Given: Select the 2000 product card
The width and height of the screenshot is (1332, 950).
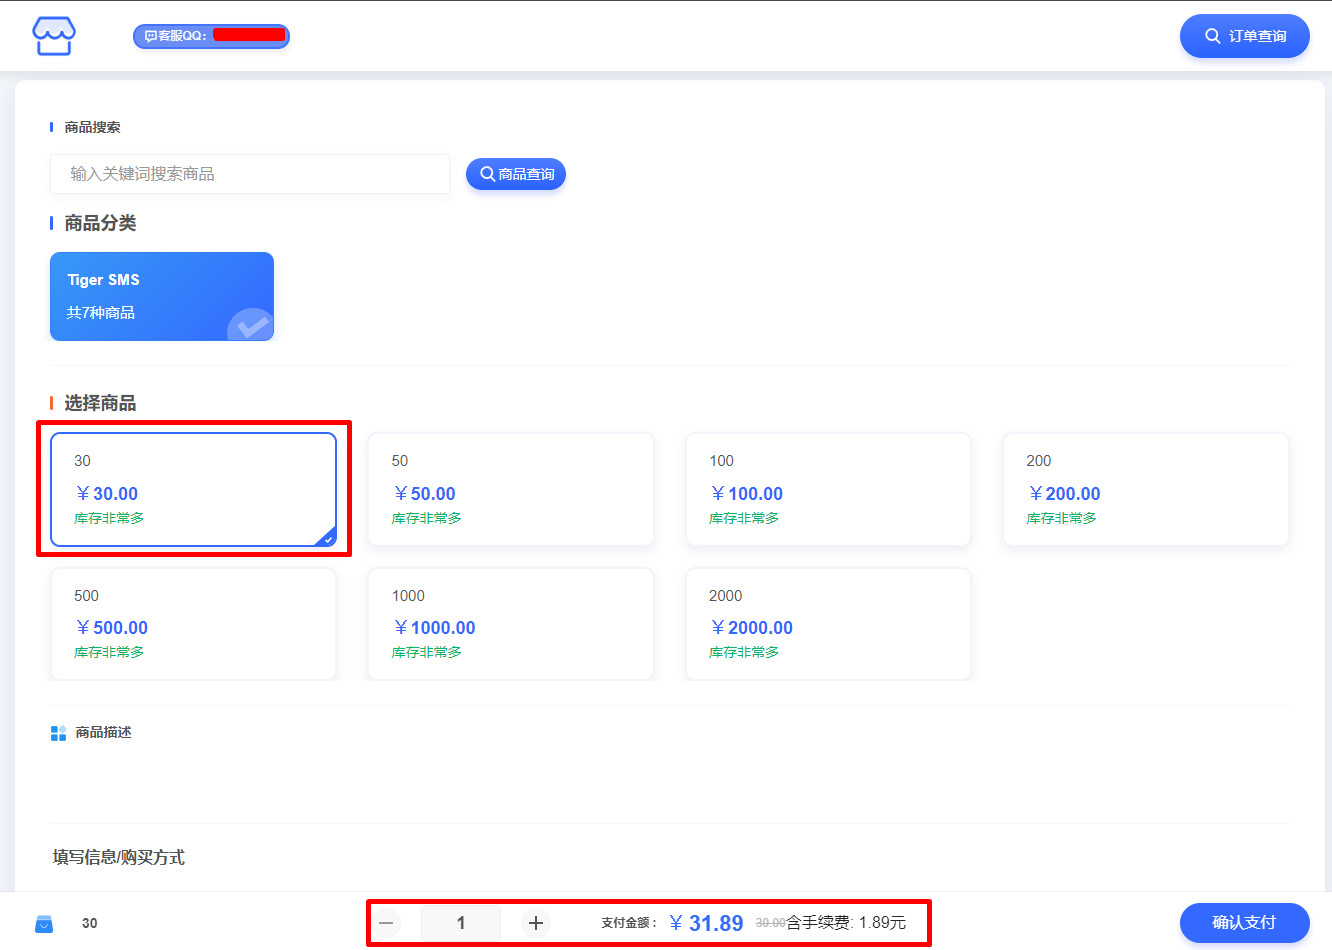Looking at the screenshot, I should 828,624.
